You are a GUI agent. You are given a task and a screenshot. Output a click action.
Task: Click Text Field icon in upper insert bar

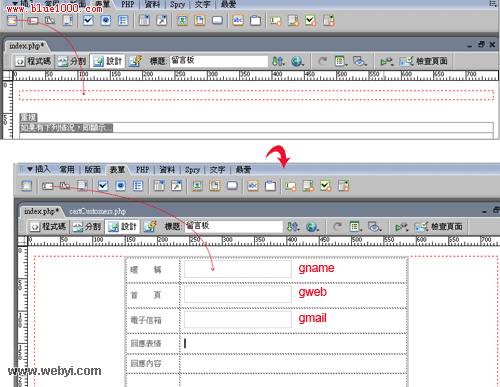(x=33, y=21)
